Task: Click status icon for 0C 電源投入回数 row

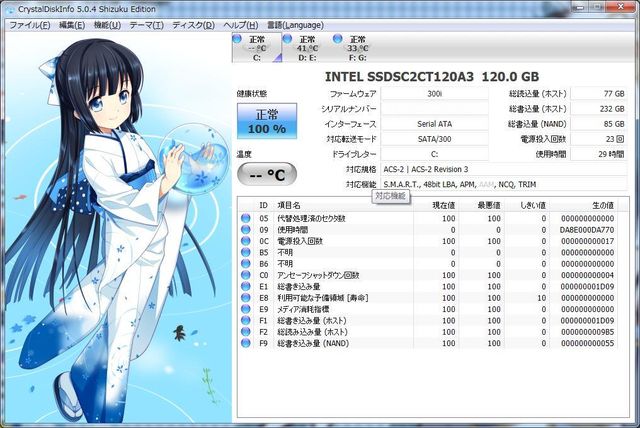Action: pyautogui.click(x=245, y=241)
